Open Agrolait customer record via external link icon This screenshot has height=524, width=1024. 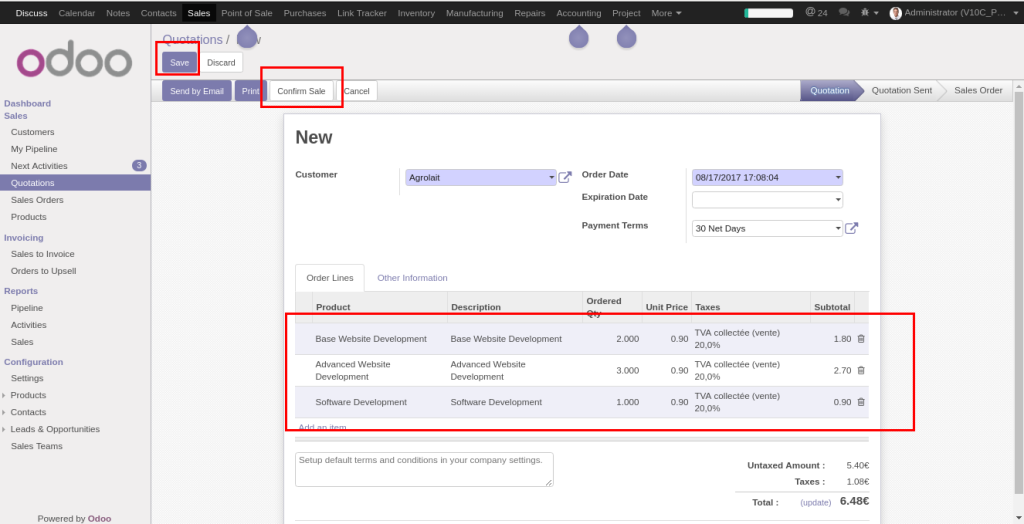click(565, 177)
